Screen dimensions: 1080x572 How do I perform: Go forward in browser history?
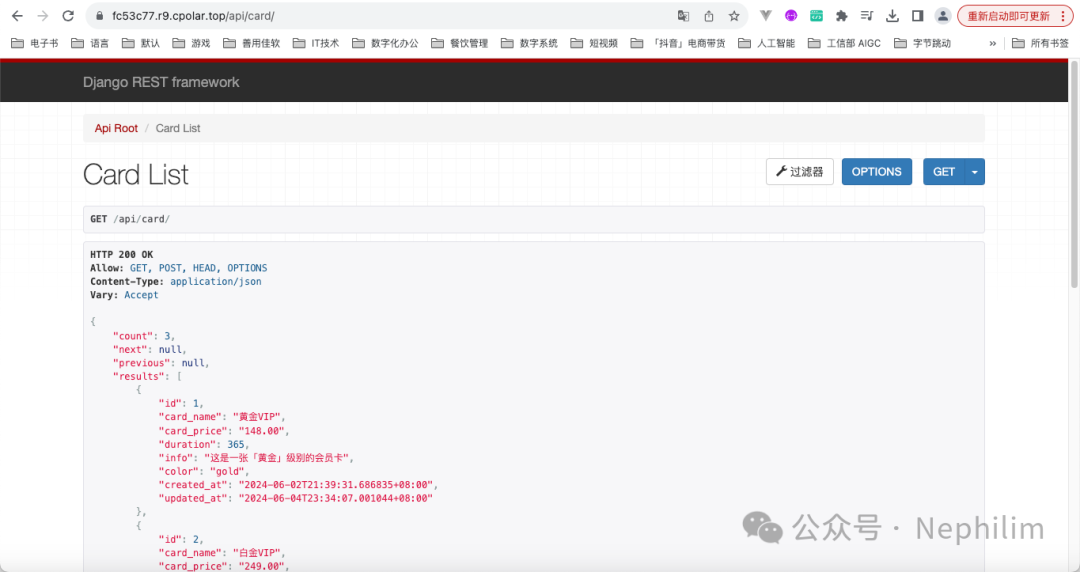pos(43,16)
